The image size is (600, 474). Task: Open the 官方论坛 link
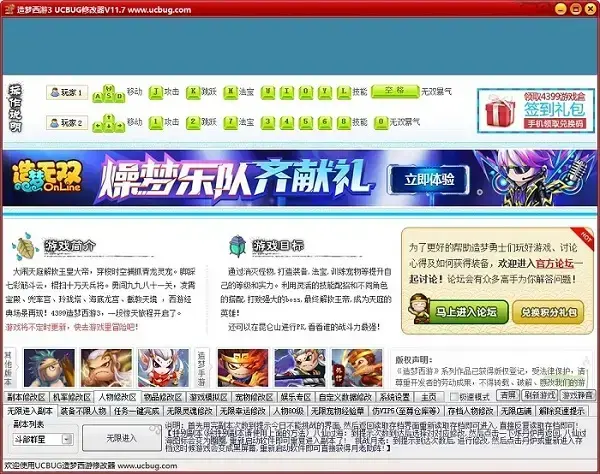point(555,264)
